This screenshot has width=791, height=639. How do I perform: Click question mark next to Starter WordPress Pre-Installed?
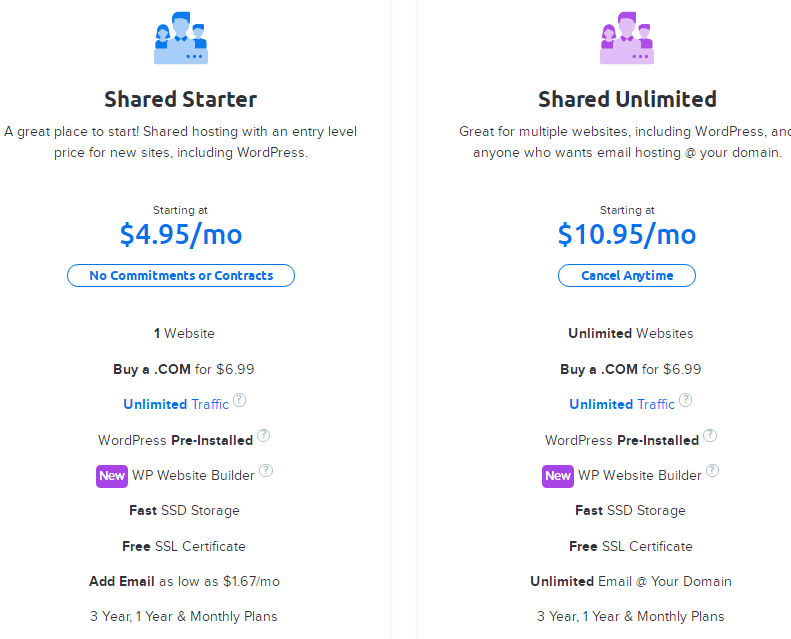click(x=264, y=436)
